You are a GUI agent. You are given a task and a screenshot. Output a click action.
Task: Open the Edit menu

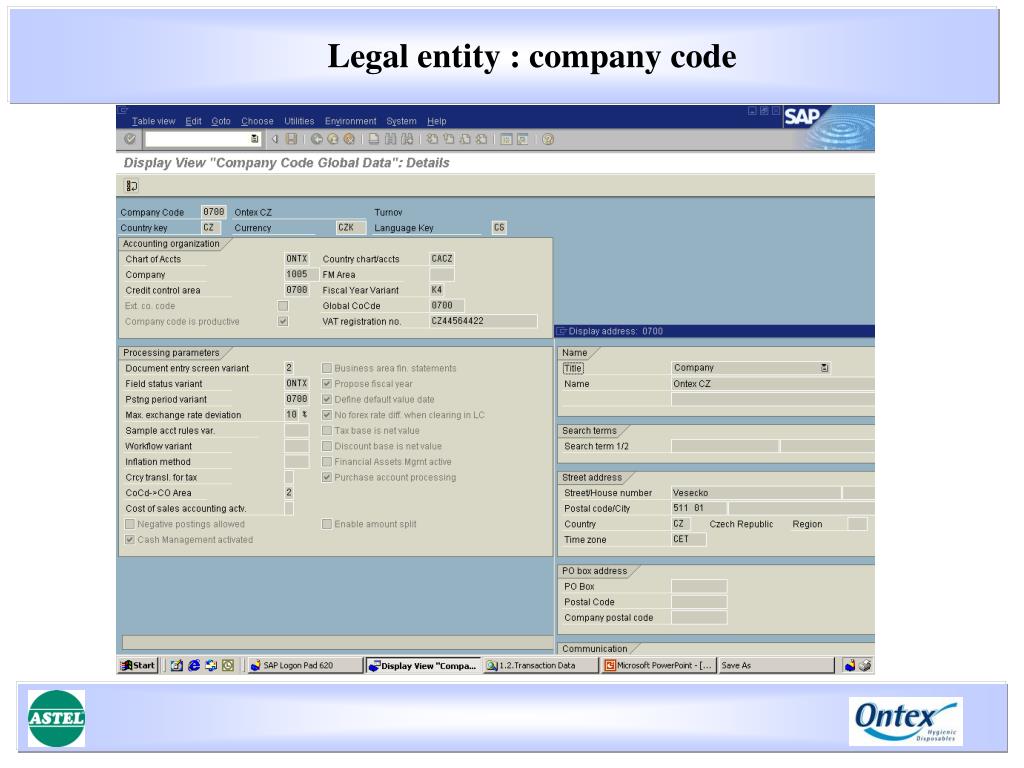(193, 121)
